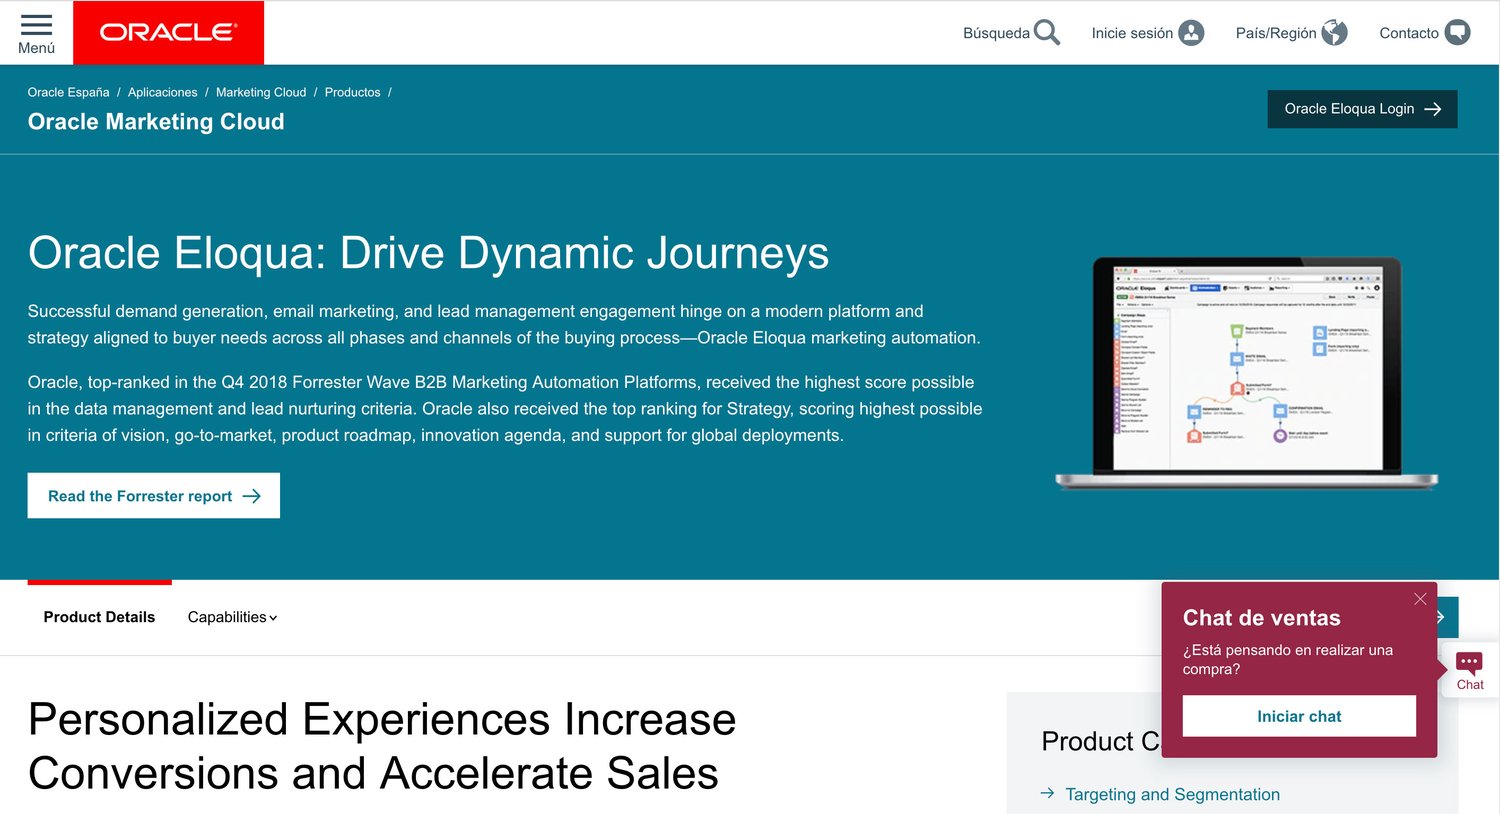Open the Marketing Cloud breadcrumb link

click(261, 92)
